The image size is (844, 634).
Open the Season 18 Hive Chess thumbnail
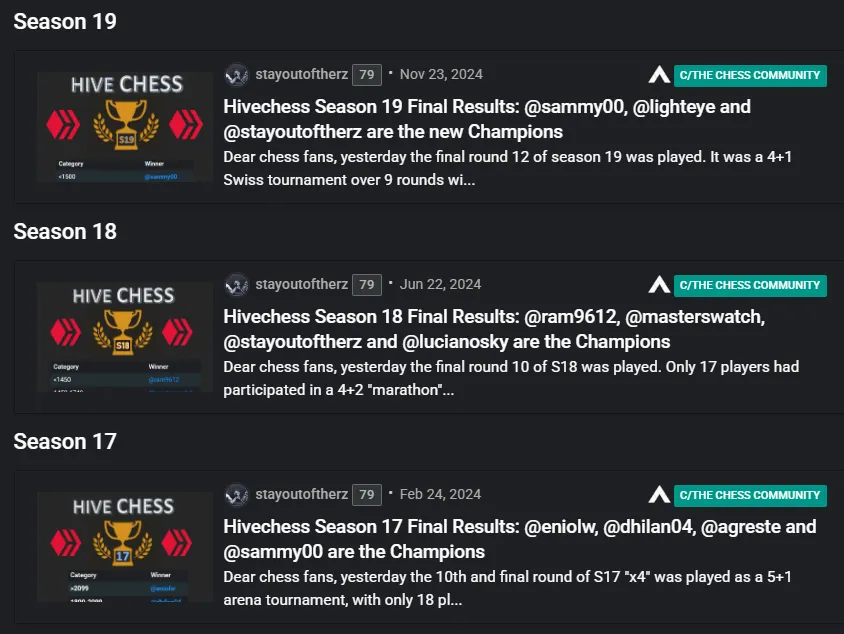click(124, 337)
